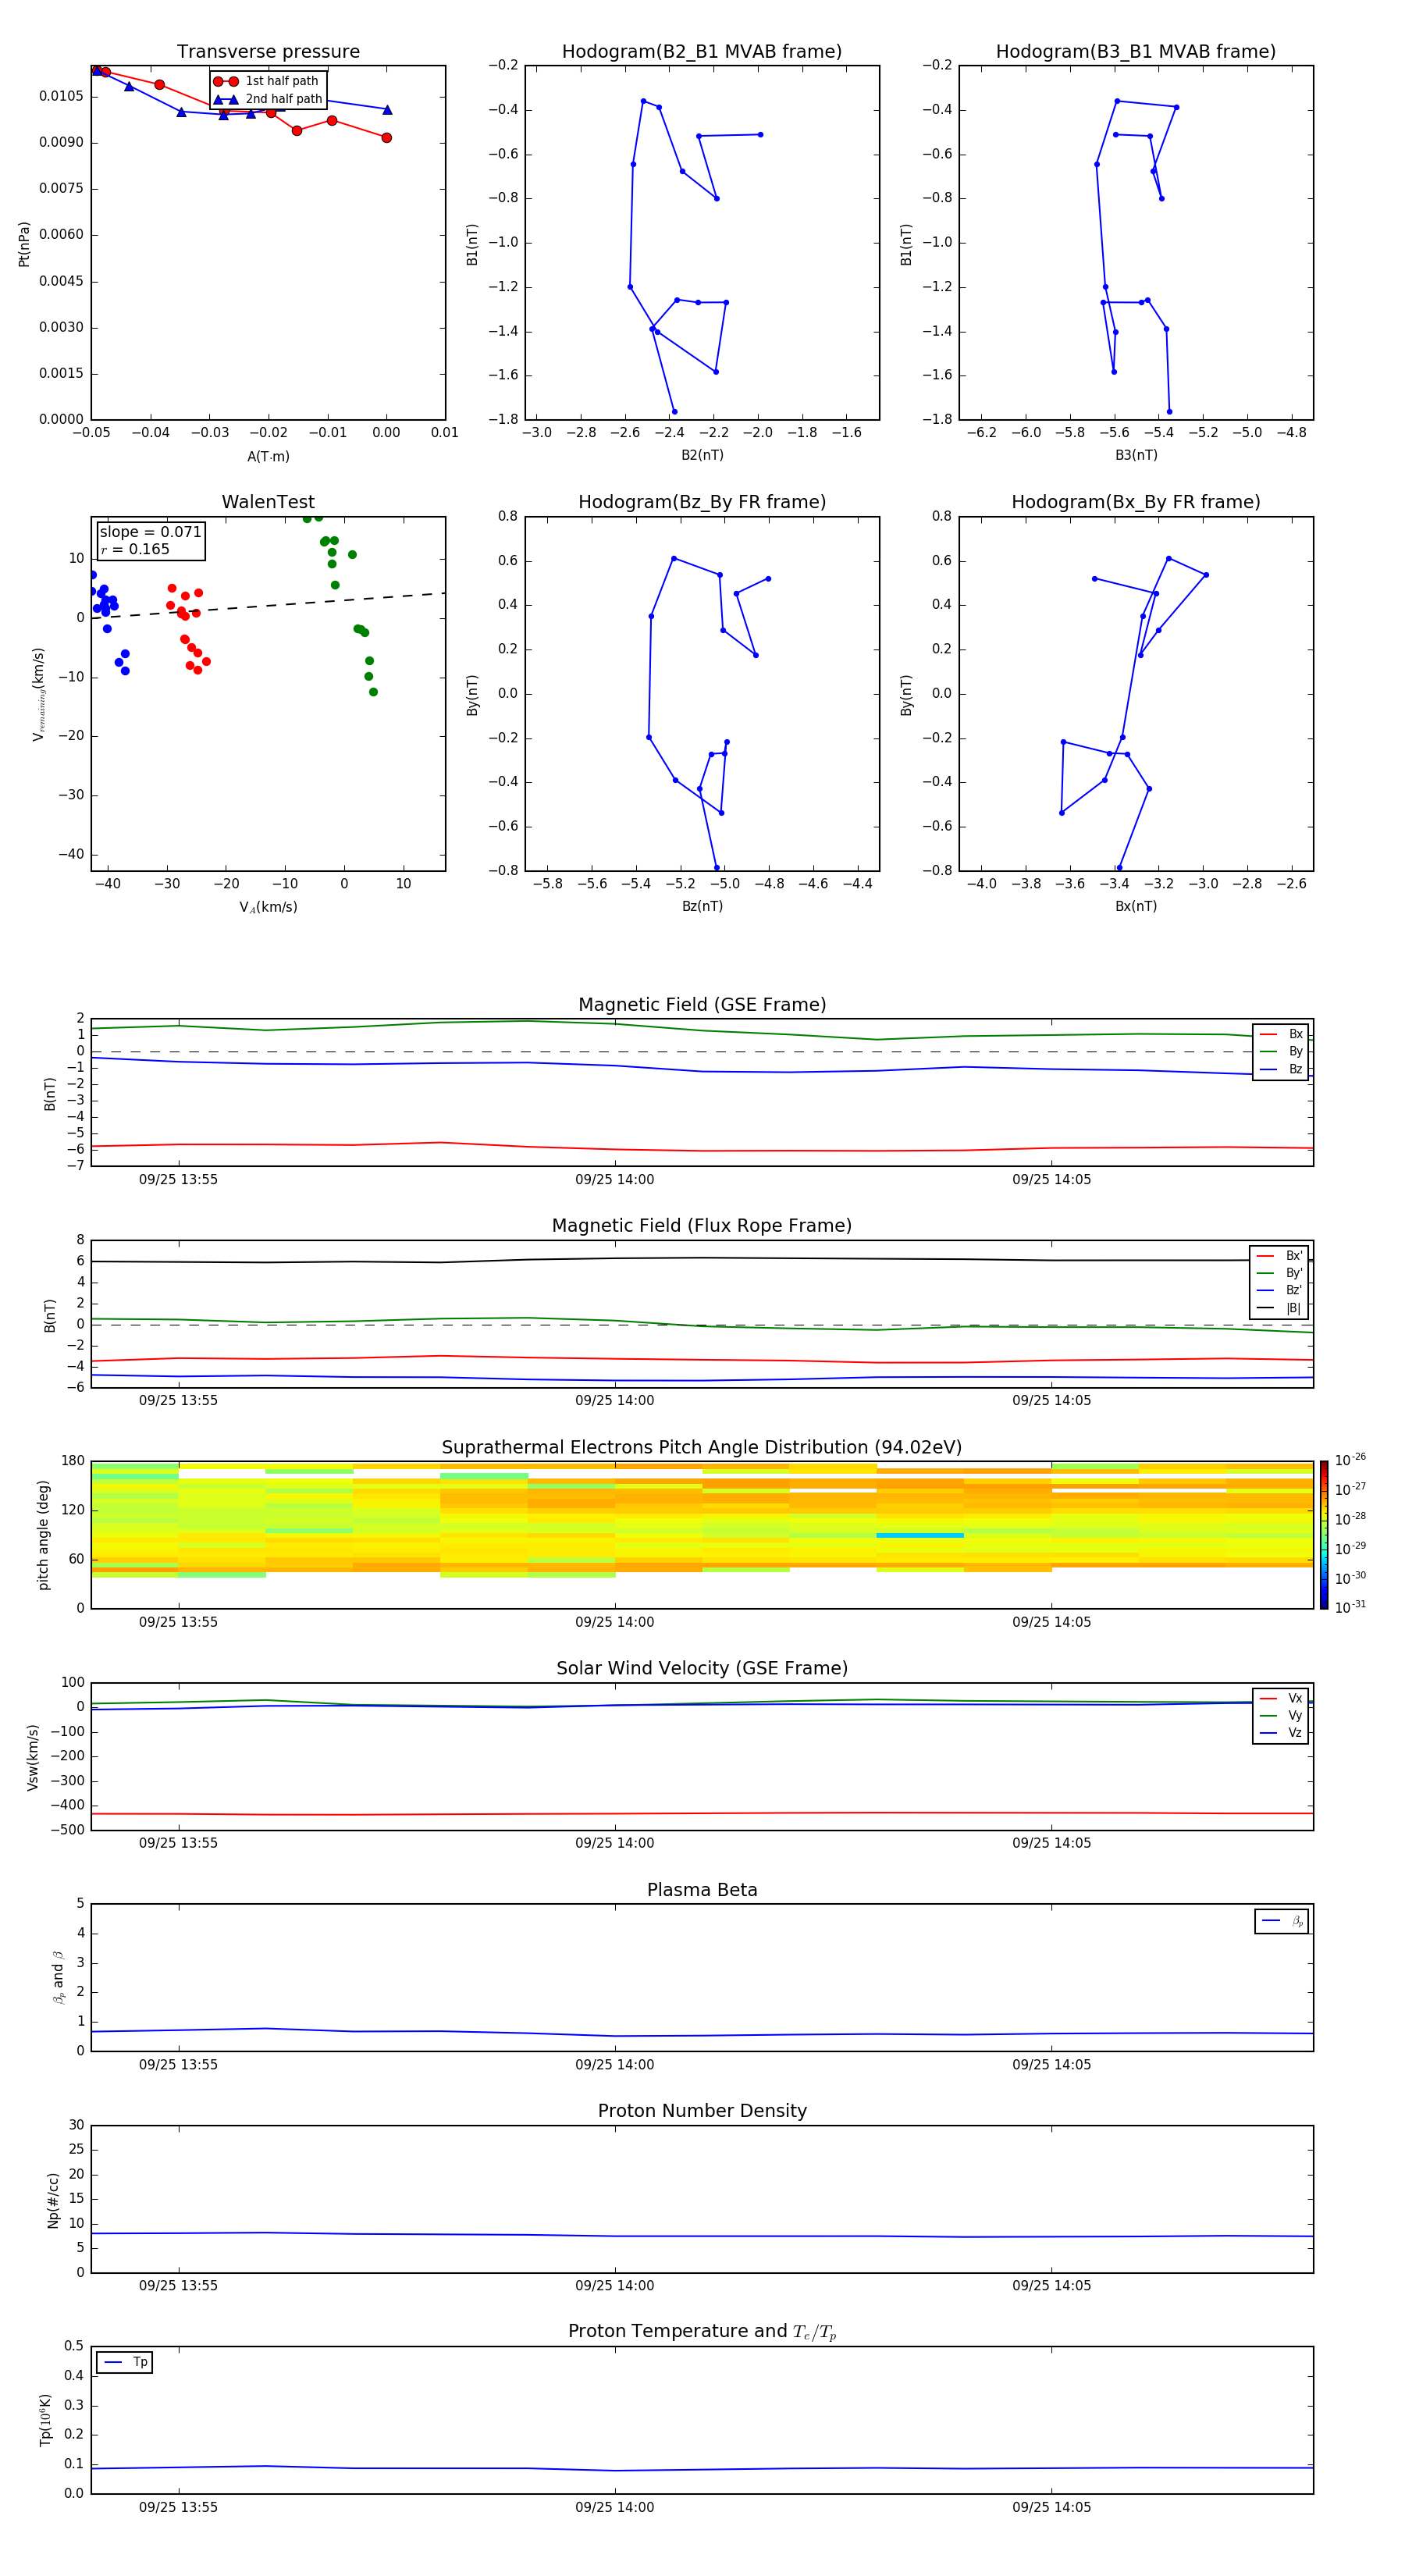Select the '2nd half path' legend entry
The image size is (1405, 2576).
pos(268,99)
